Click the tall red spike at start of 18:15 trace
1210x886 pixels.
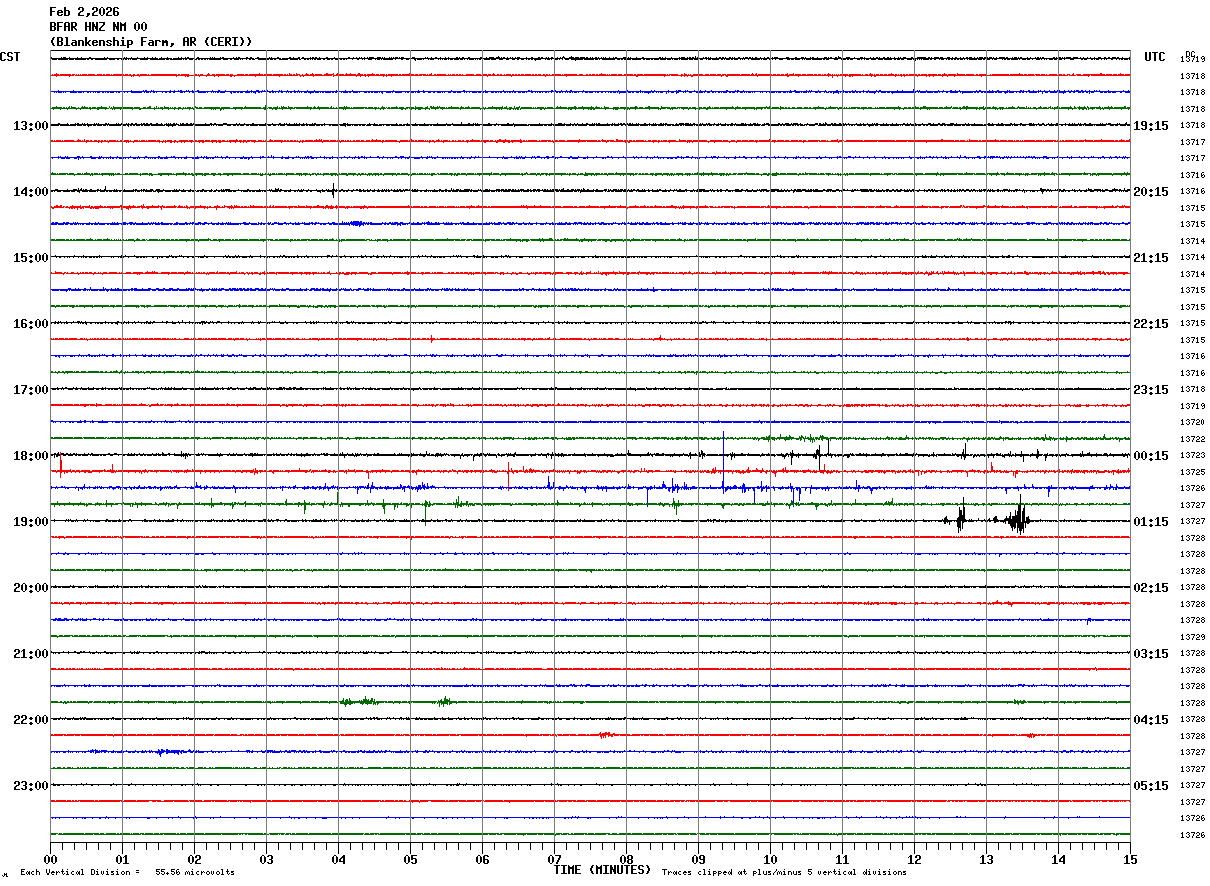tap(60, 464)
